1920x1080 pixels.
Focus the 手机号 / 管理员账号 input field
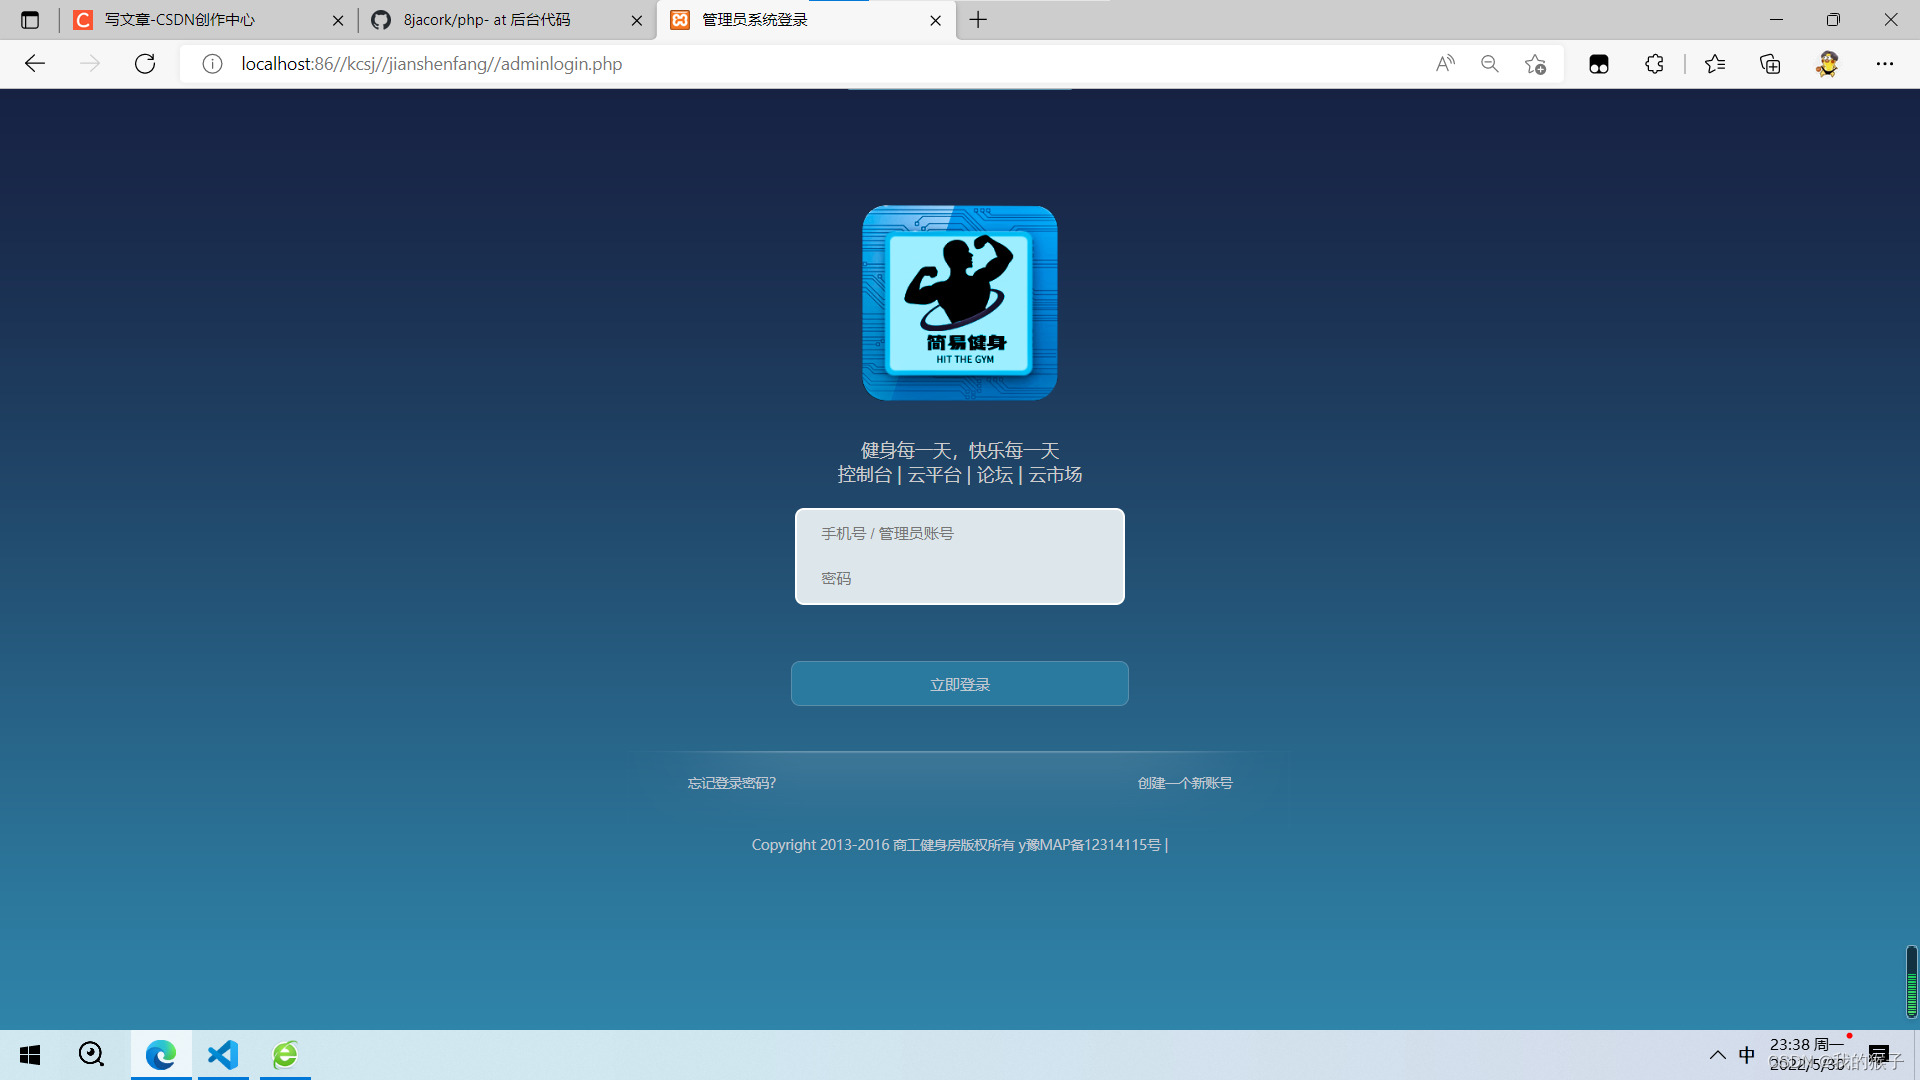(960, 534)
